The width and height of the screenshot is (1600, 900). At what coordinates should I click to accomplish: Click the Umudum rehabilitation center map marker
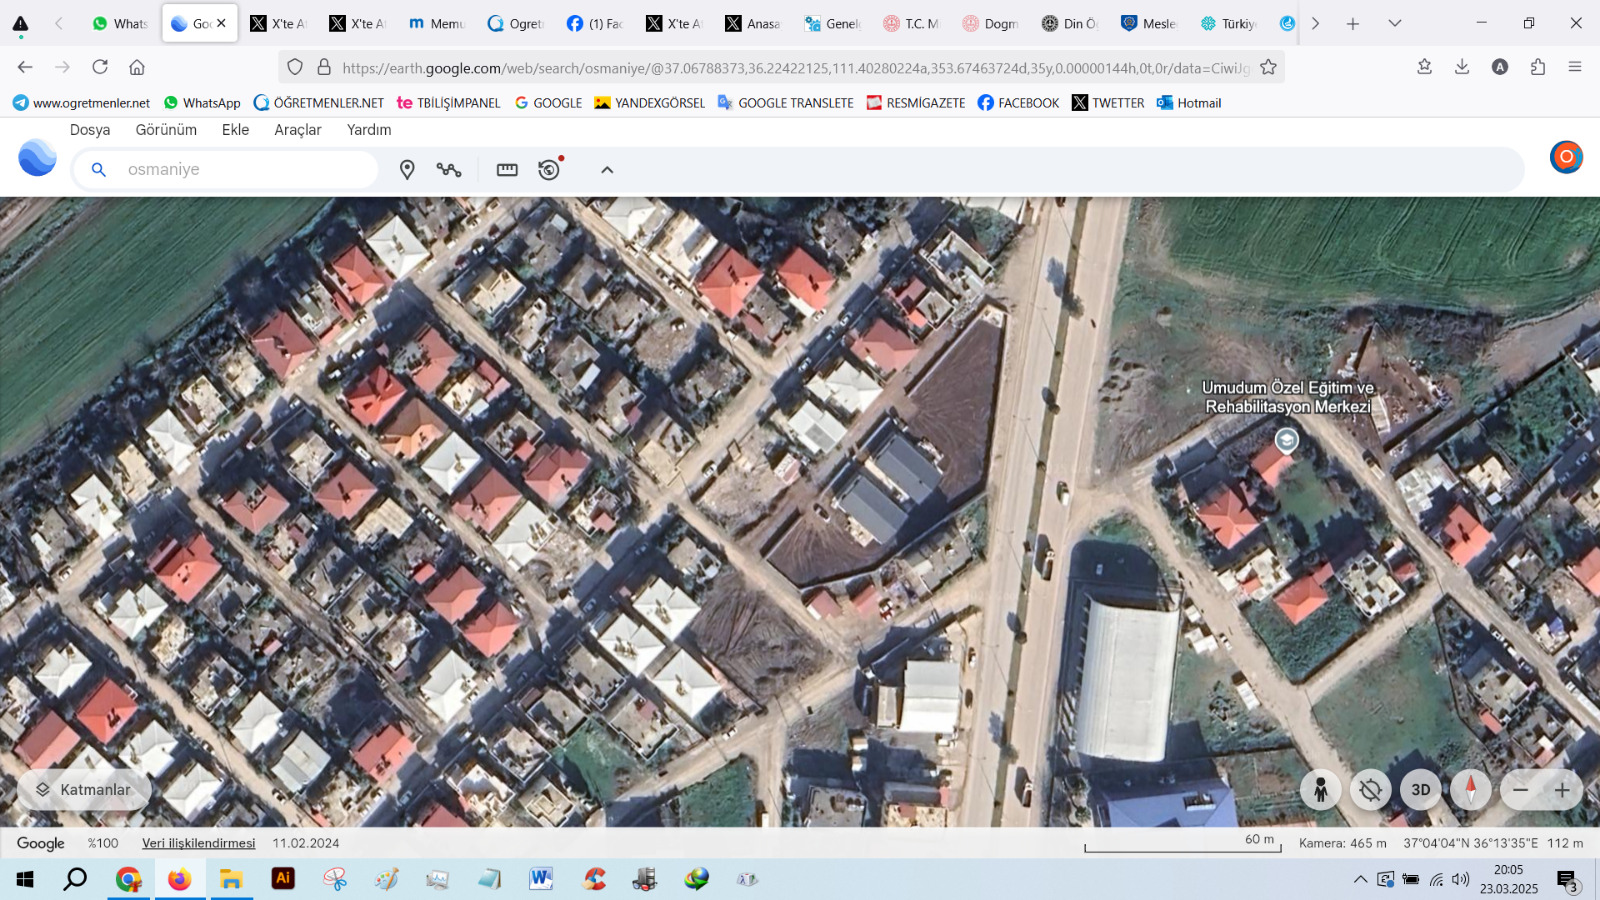(x=1286, y=440)
